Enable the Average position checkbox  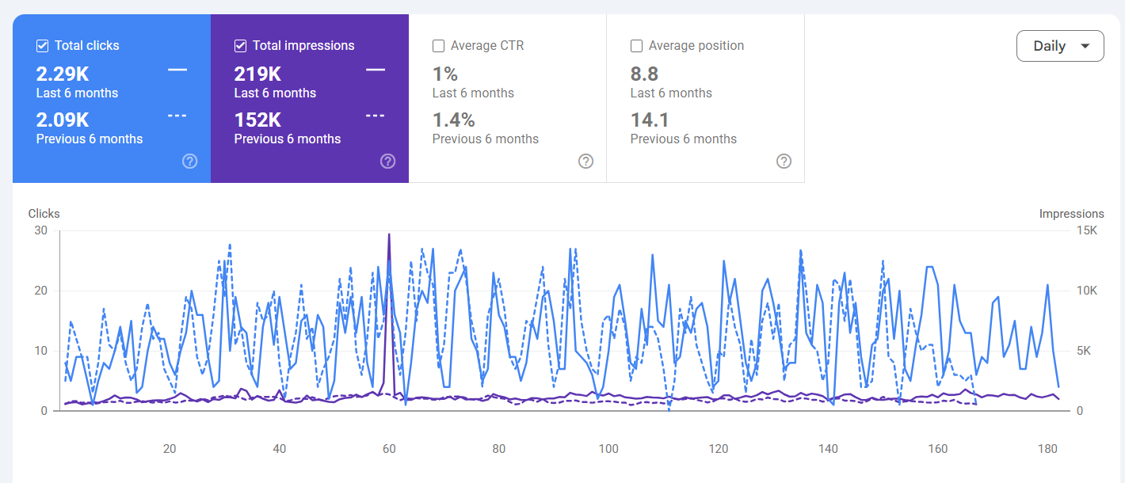pyautogui.click(x=636, y=46)
